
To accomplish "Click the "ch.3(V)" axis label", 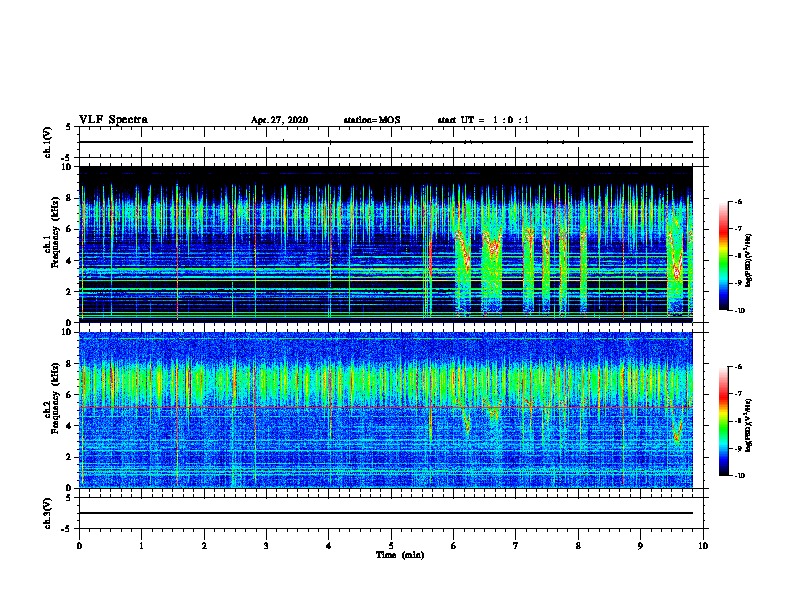I will (48, 513).
